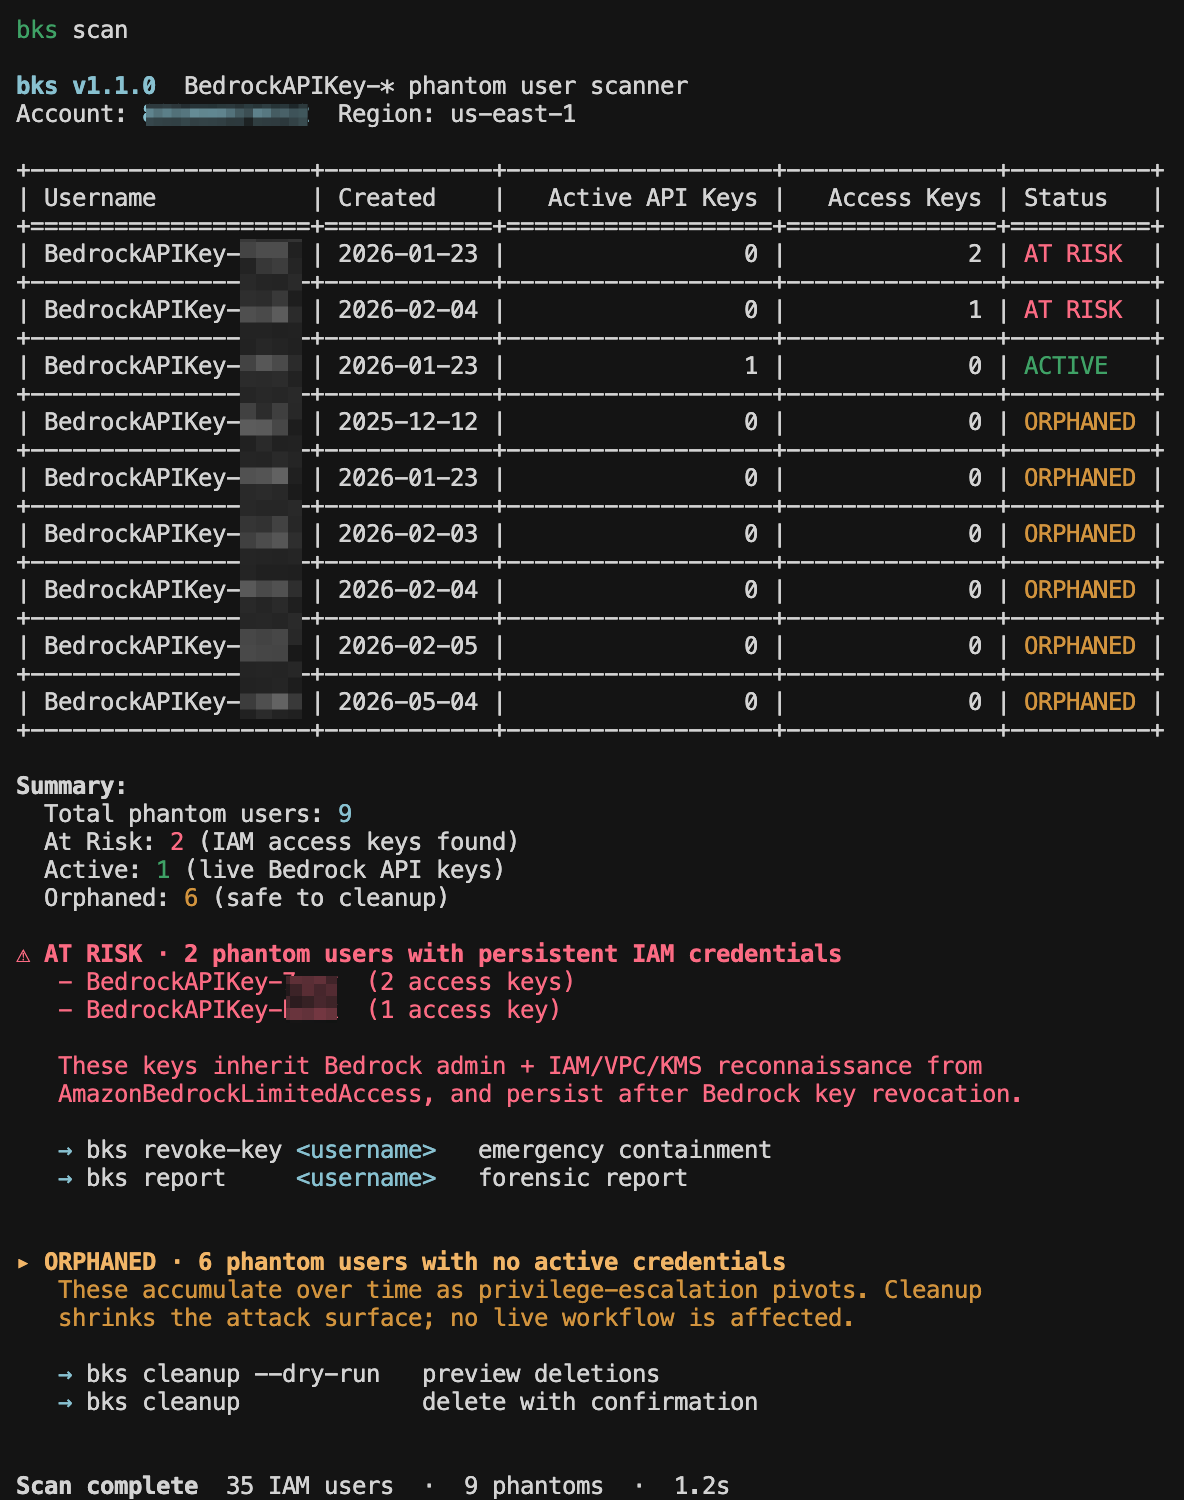This screenshot has height=1500, width=1184.
Task: Click the Access Keys value '2' in the table
Action: 975,254
